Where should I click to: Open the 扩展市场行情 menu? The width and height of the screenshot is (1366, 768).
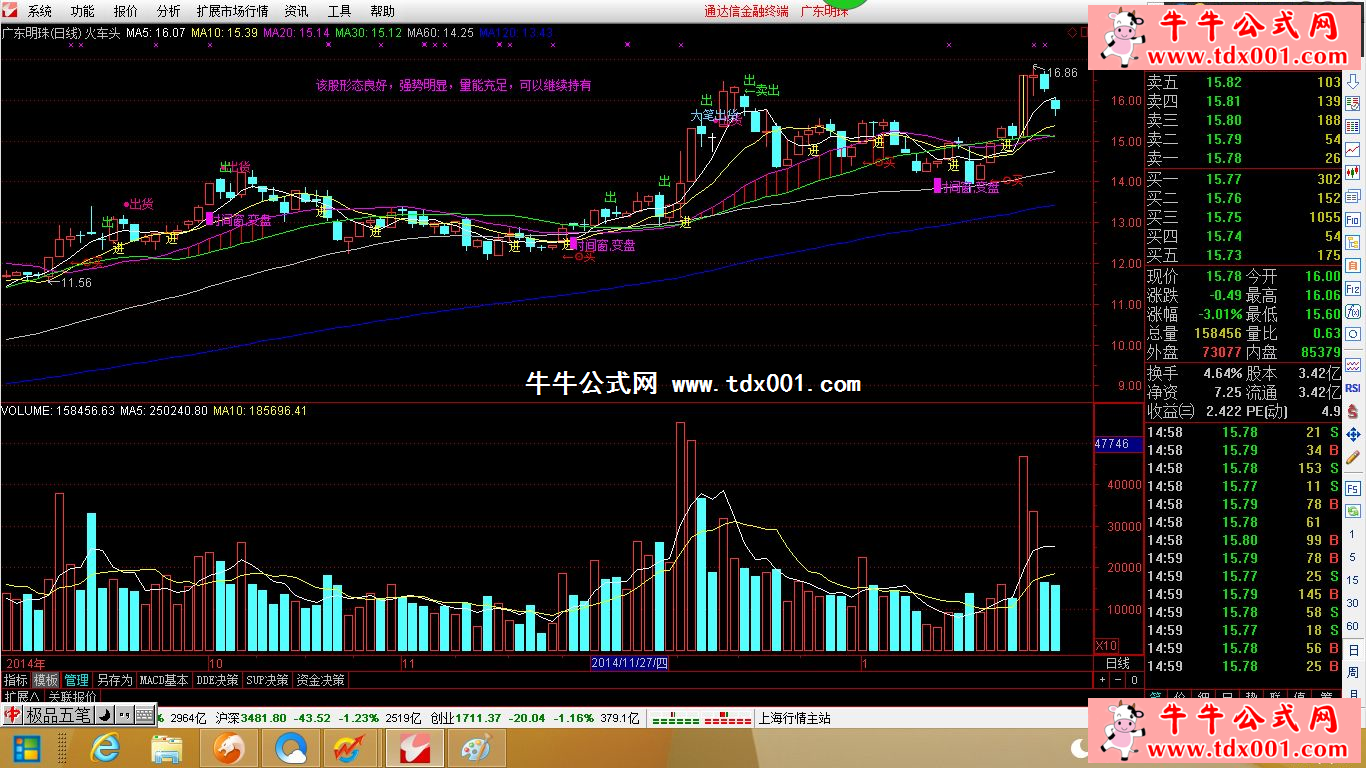(232, 11)
